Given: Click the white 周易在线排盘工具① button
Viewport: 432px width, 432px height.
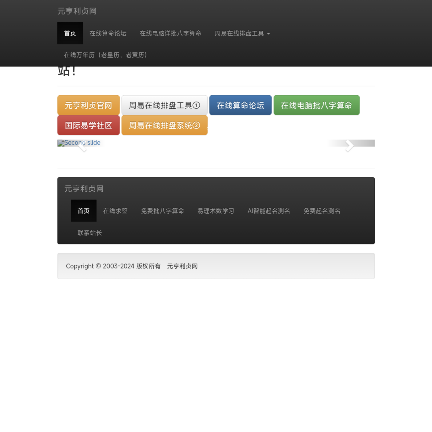Looking at the screenshot, I should (164, 105).
